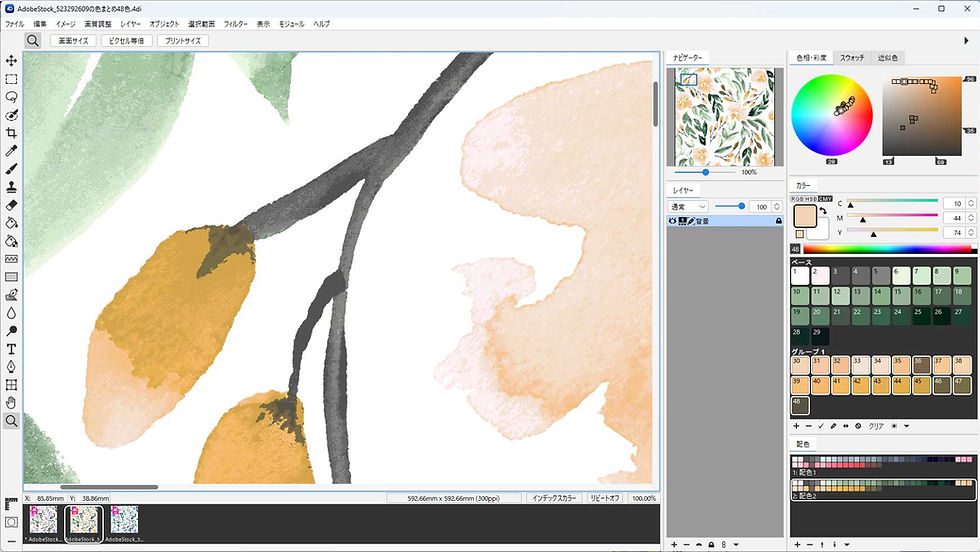
Task: Expand the color panel options arrow at top right
Action: (x=966, y=40)
